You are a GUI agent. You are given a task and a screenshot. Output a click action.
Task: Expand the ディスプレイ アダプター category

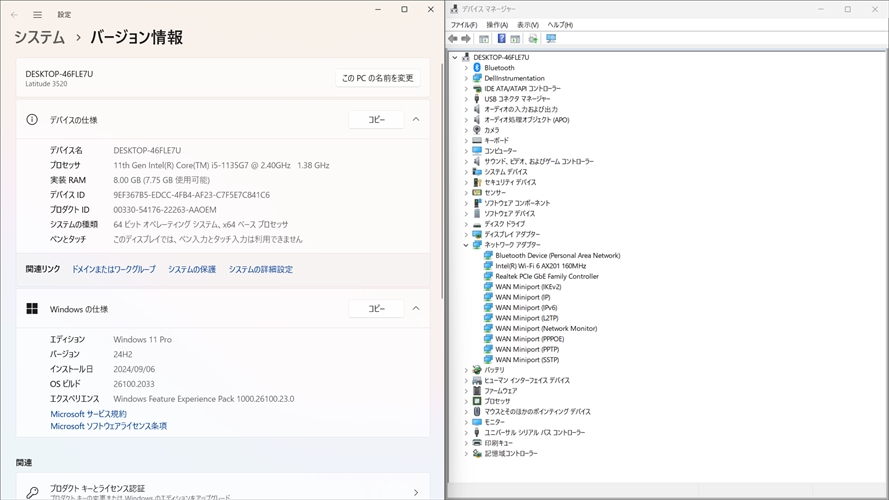(466, 234)
